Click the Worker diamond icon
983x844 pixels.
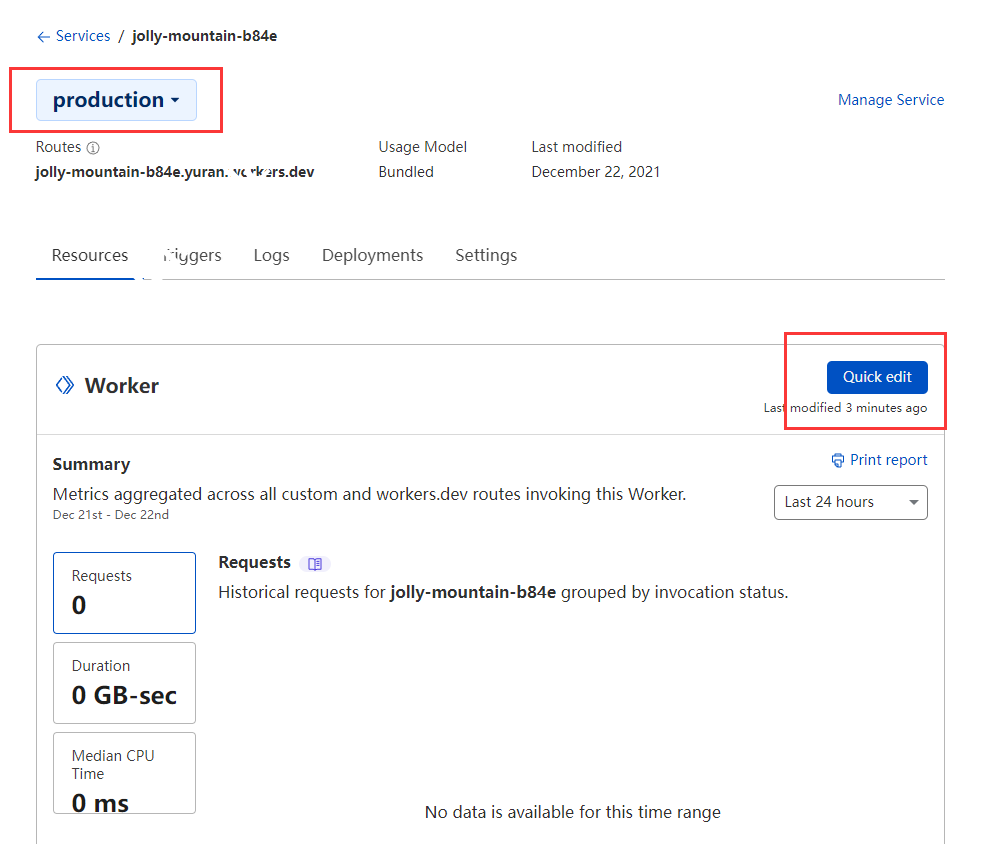(65, 385)
